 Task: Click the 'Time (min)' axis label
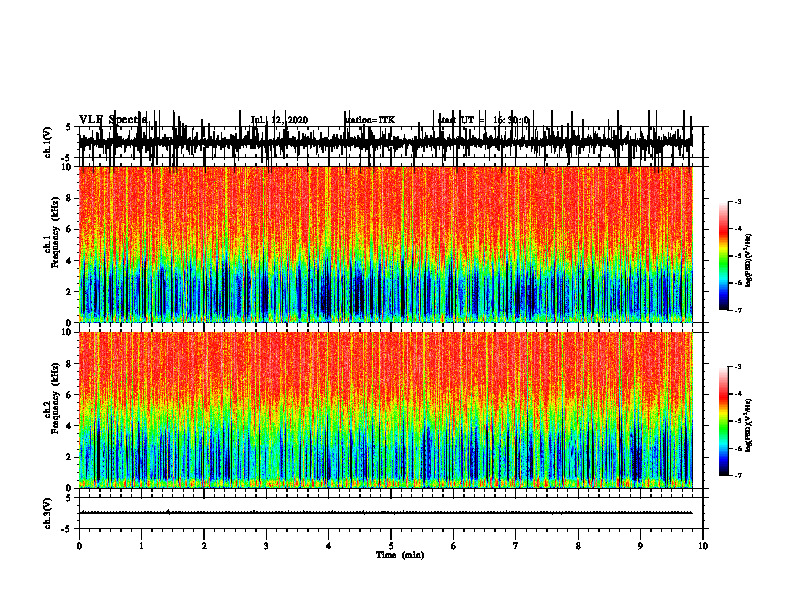400,555
